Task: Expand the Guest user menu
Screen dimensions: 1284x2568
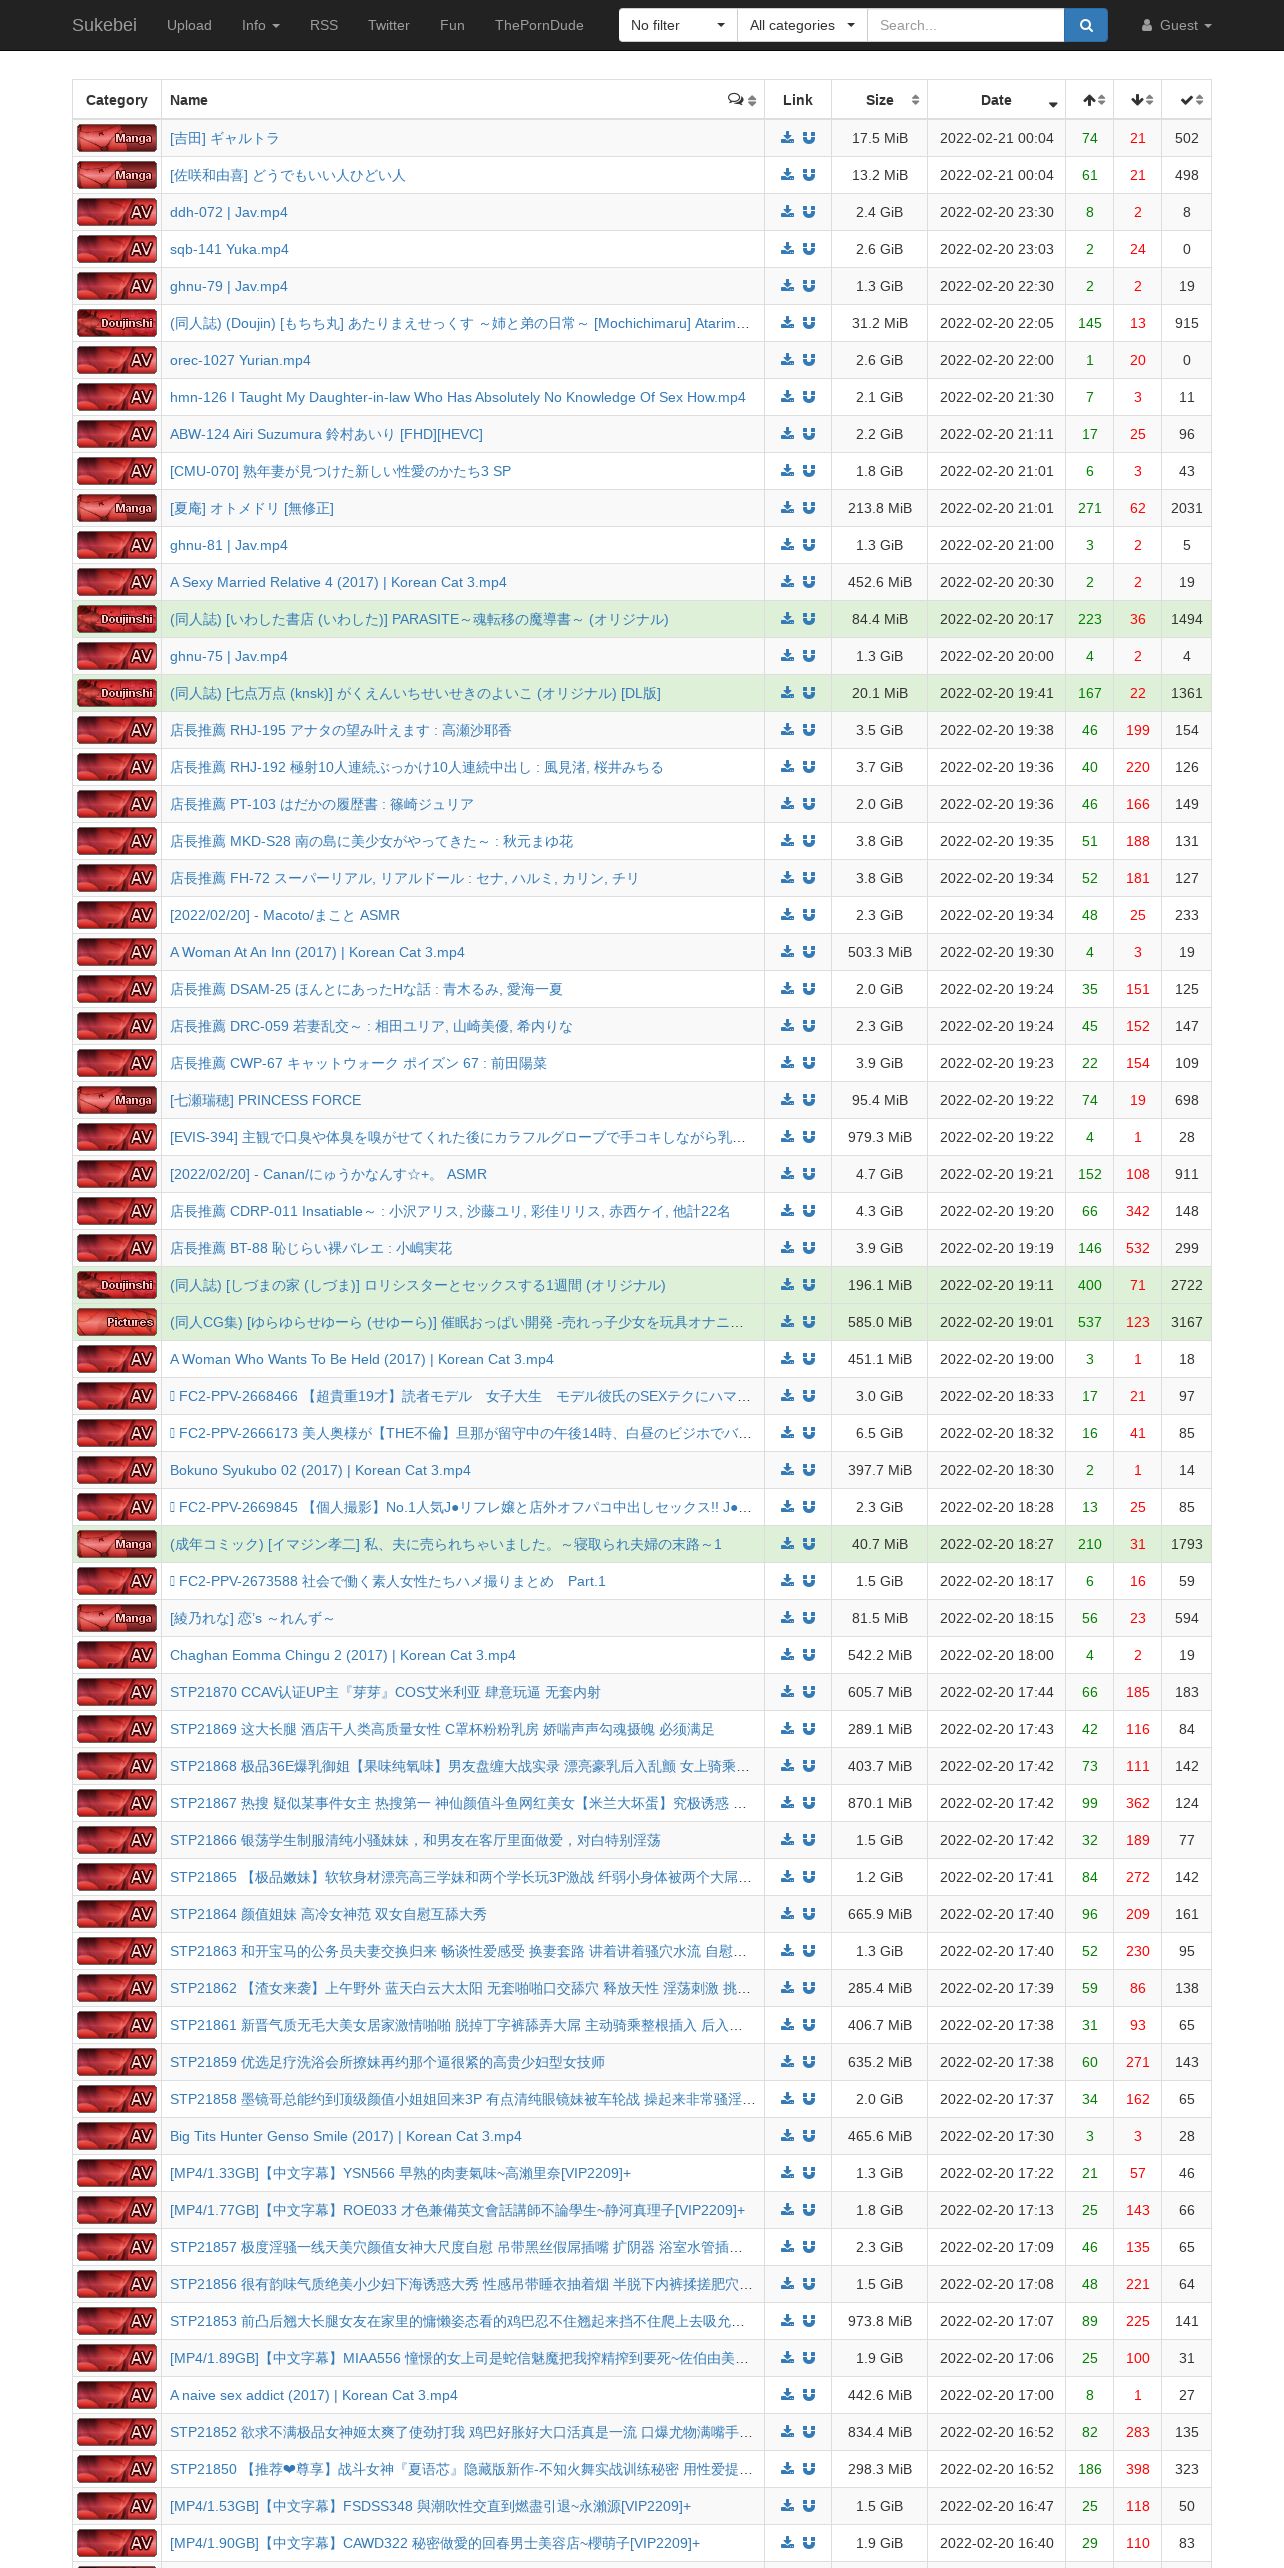Action: tap(1177, 25)
